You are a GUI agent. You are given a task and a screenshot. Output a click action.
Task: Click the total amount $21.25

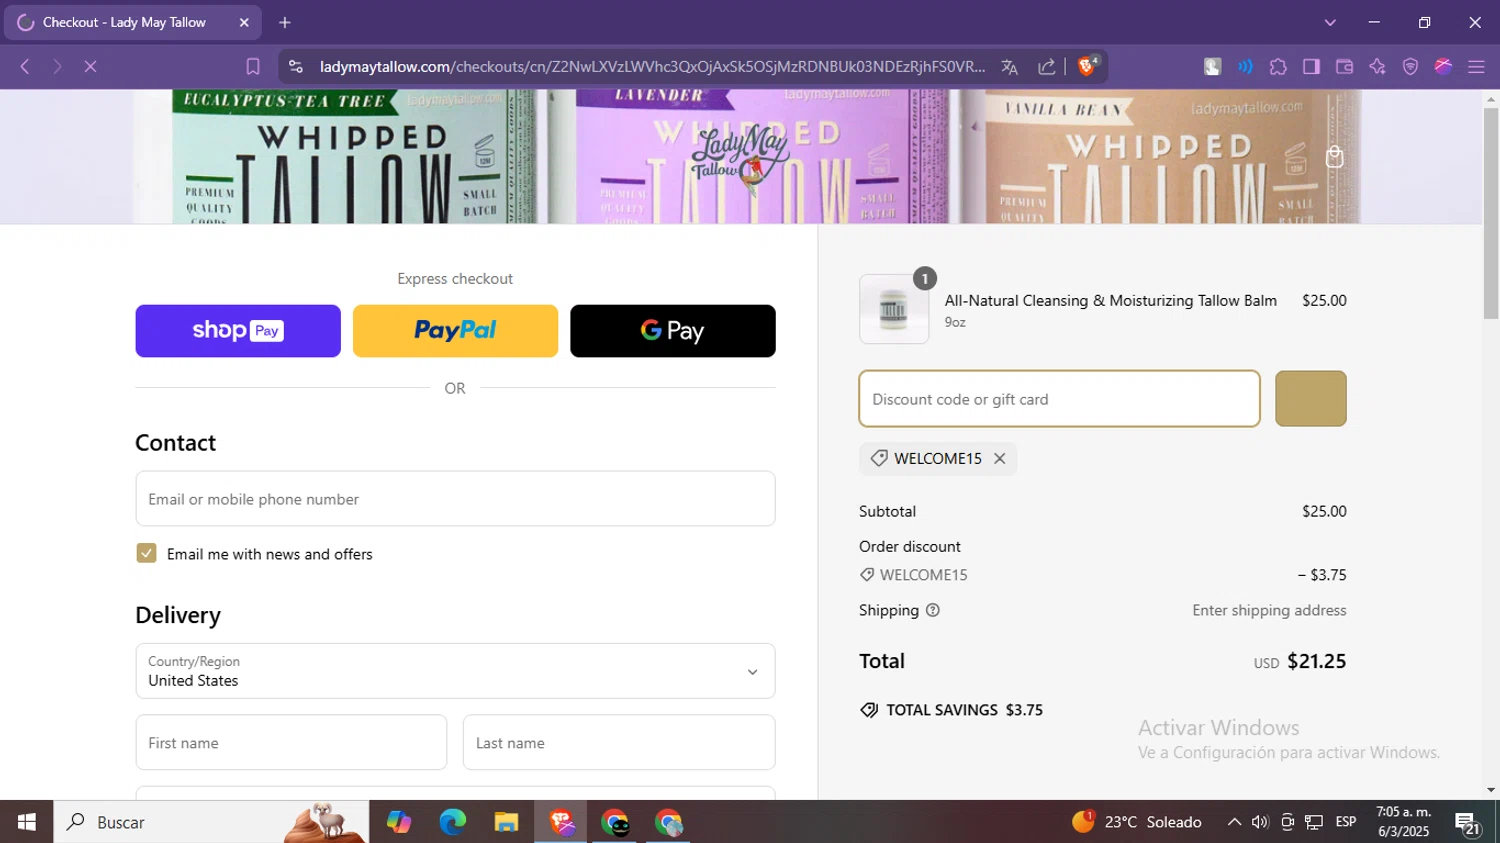click(x=1316, y=661)
